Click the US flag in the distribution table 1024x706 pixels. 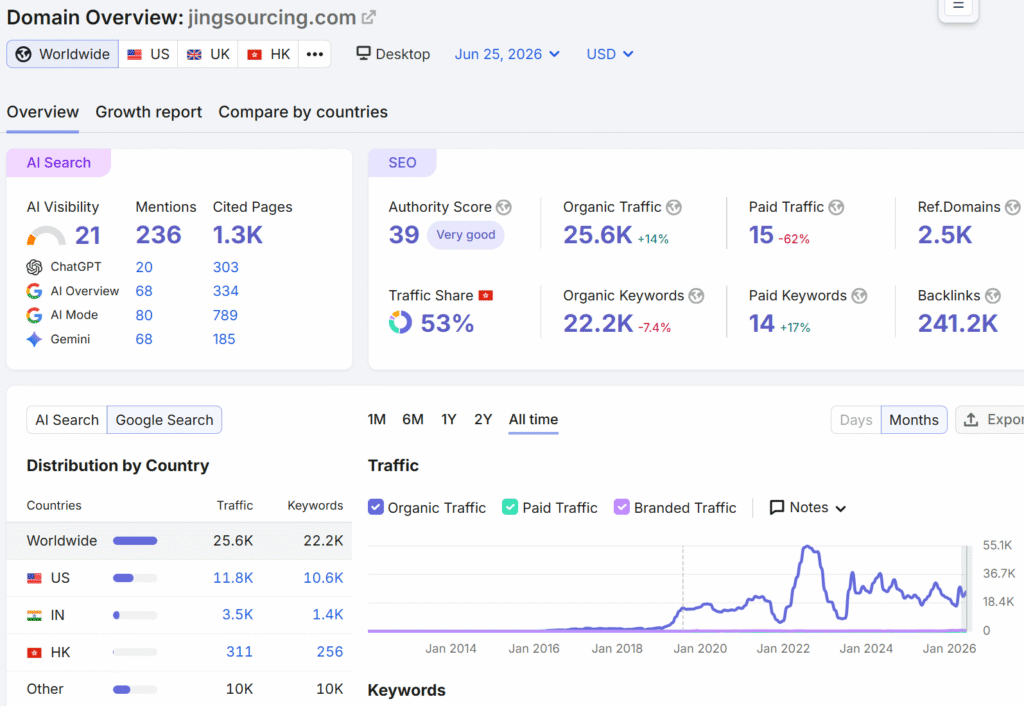34,578
